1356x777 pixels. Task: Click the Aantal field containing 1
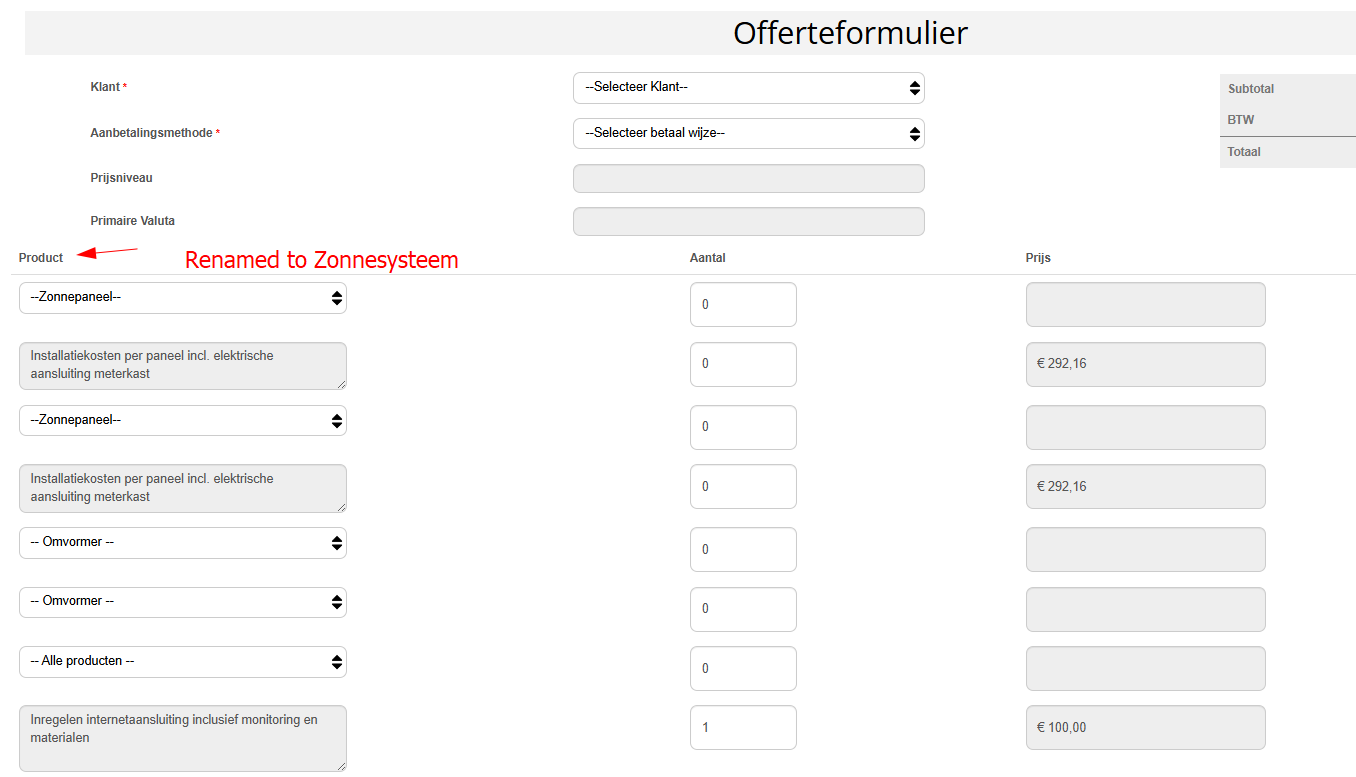tap(743, 728)
